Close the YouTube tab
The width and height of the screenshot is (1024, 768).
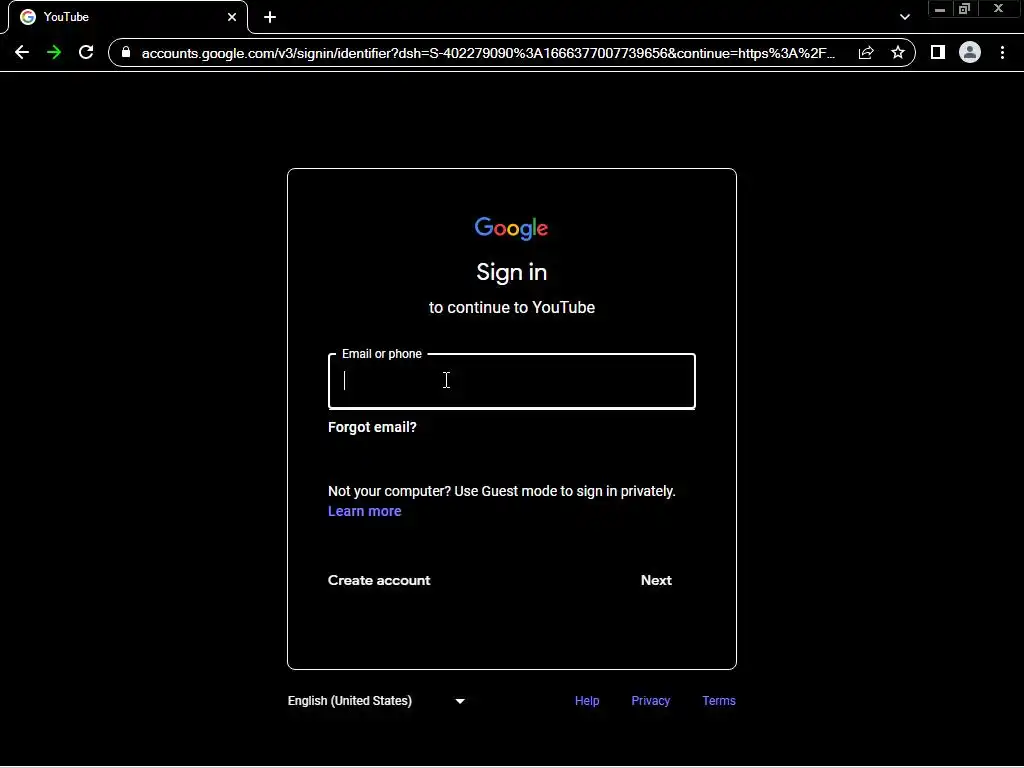(x=232, y=17)
